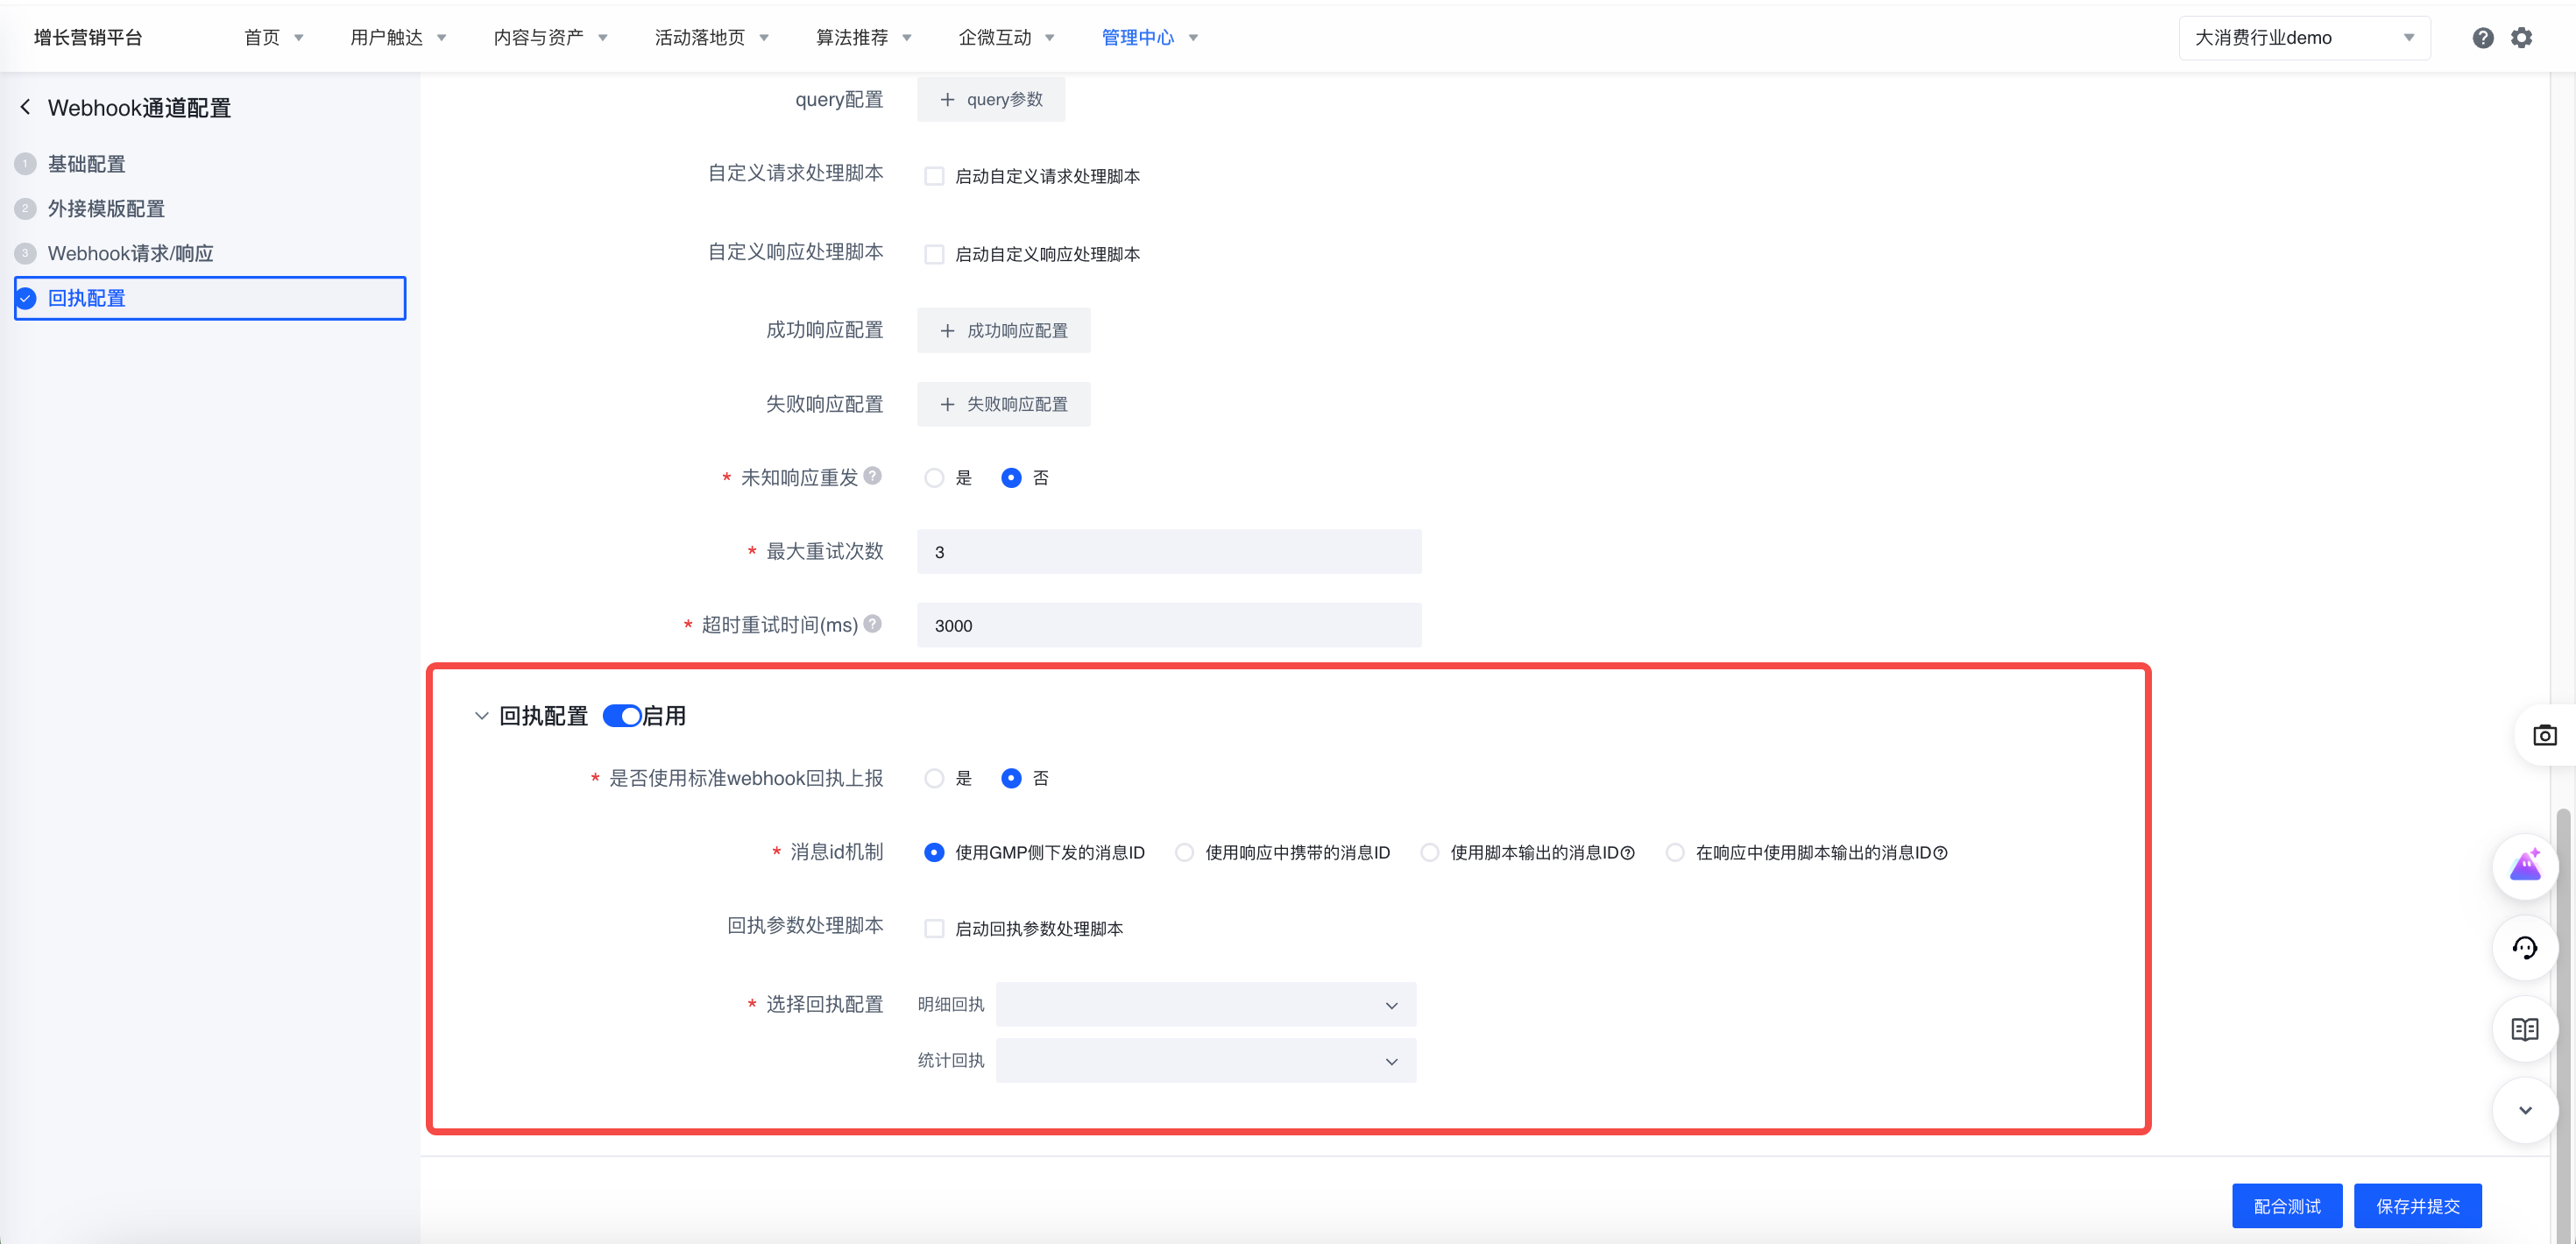This screenshot has height=1244, width=2576.
Task: Open the purple AI assistant floating icon
Action: click(x=2525, y=866)
